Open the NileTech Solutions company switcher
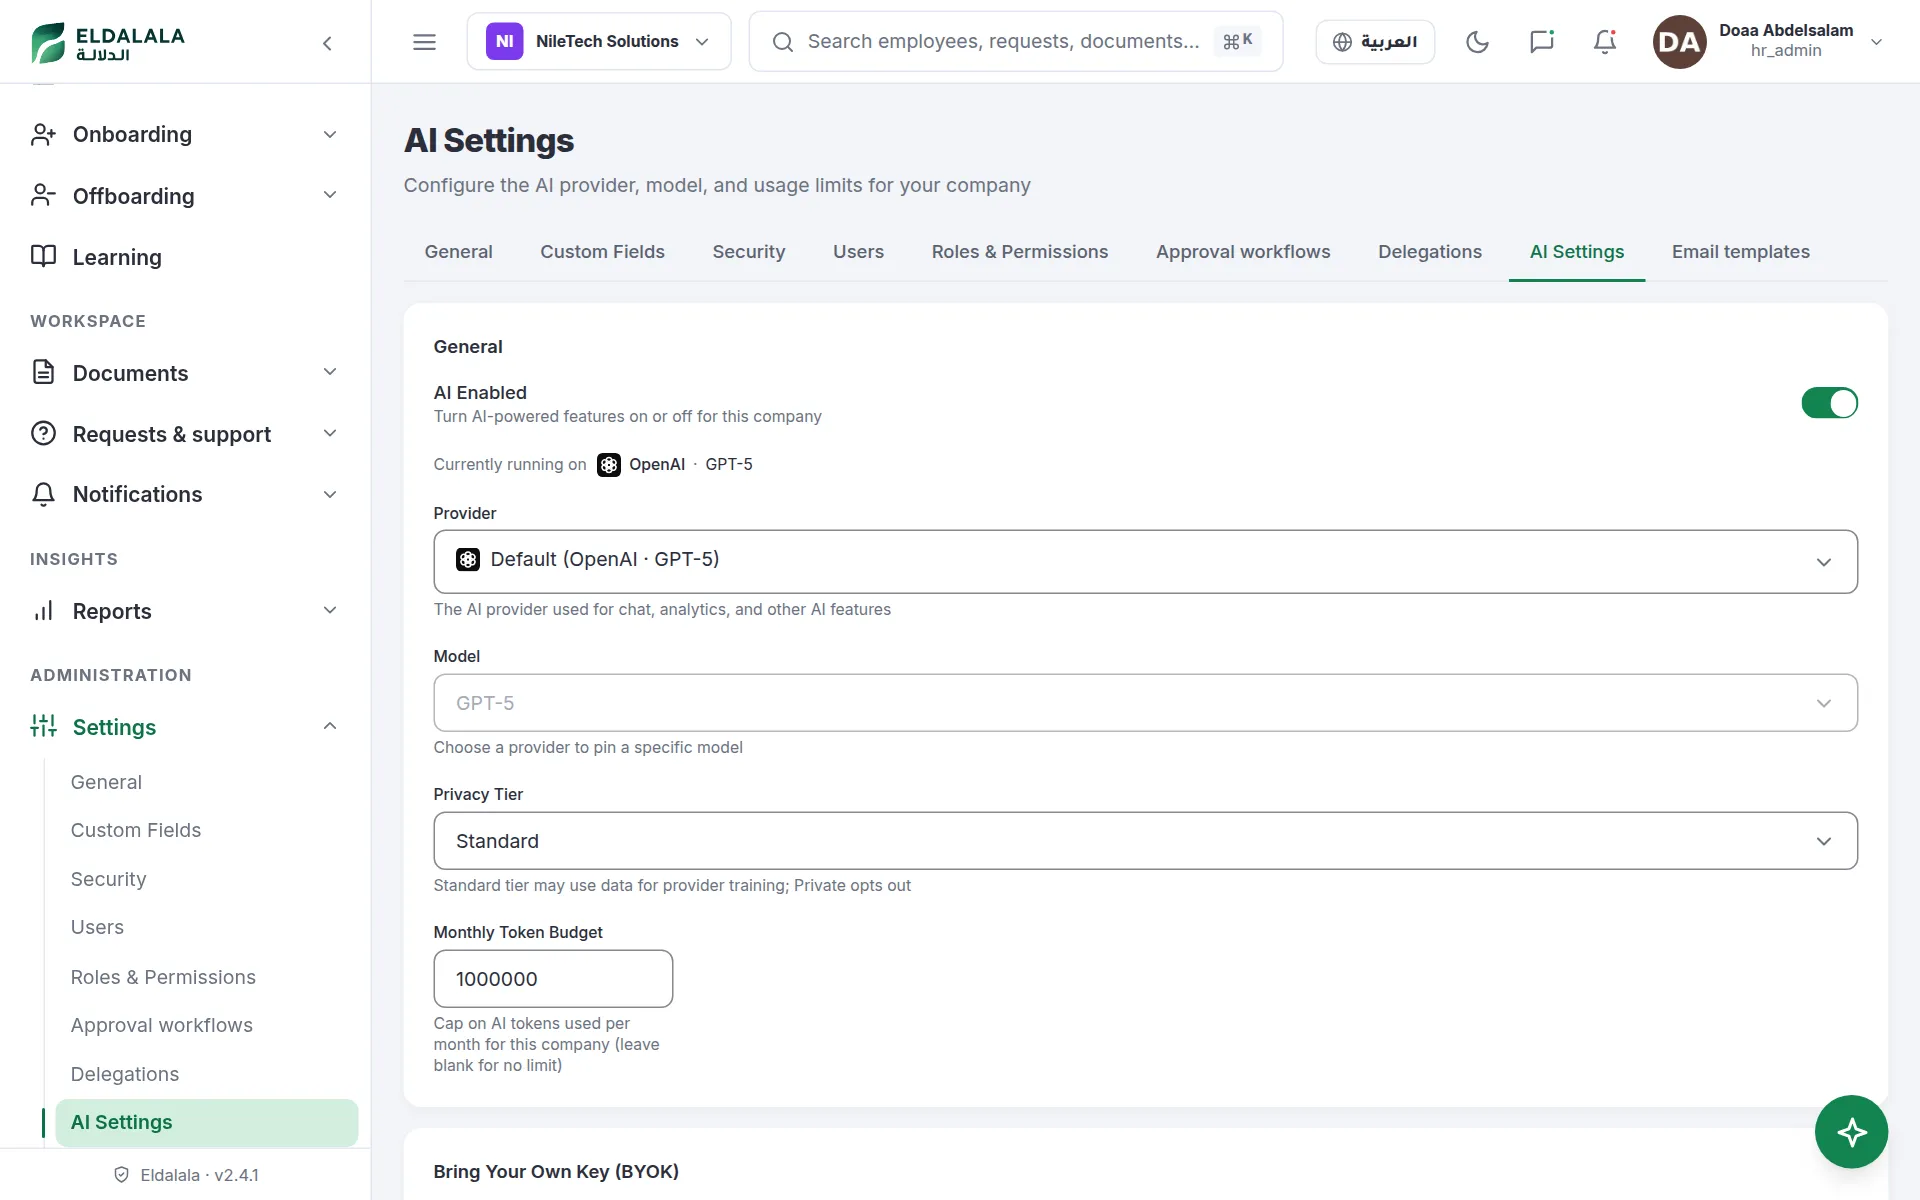The image size is (1920, 1200). coord(599,42)
